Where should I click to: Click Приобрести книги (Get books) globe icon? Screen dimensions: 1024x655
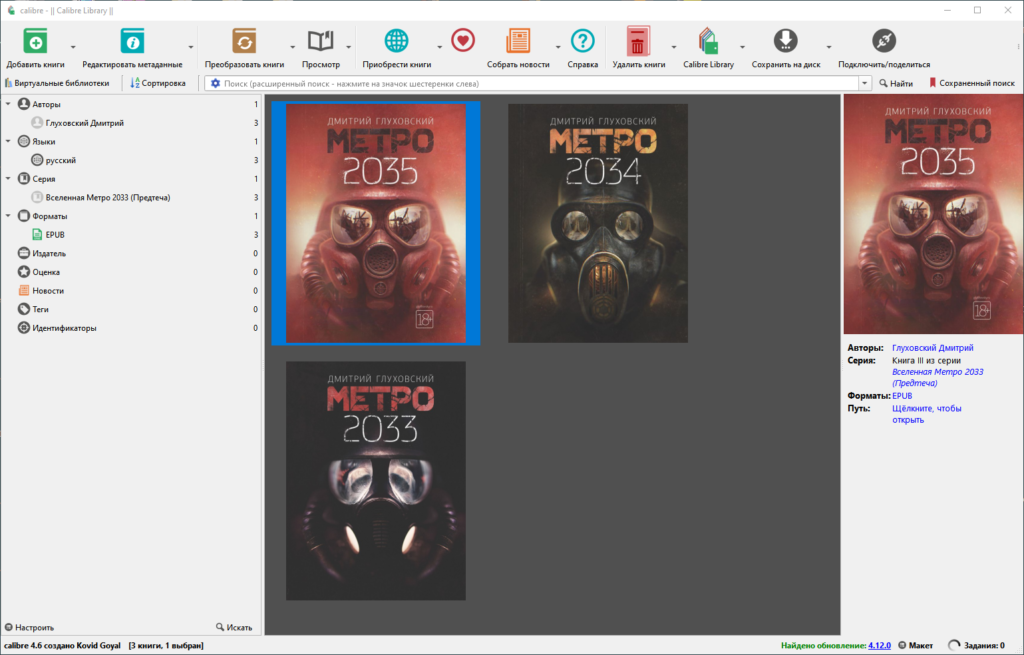[x=396, y=40]
